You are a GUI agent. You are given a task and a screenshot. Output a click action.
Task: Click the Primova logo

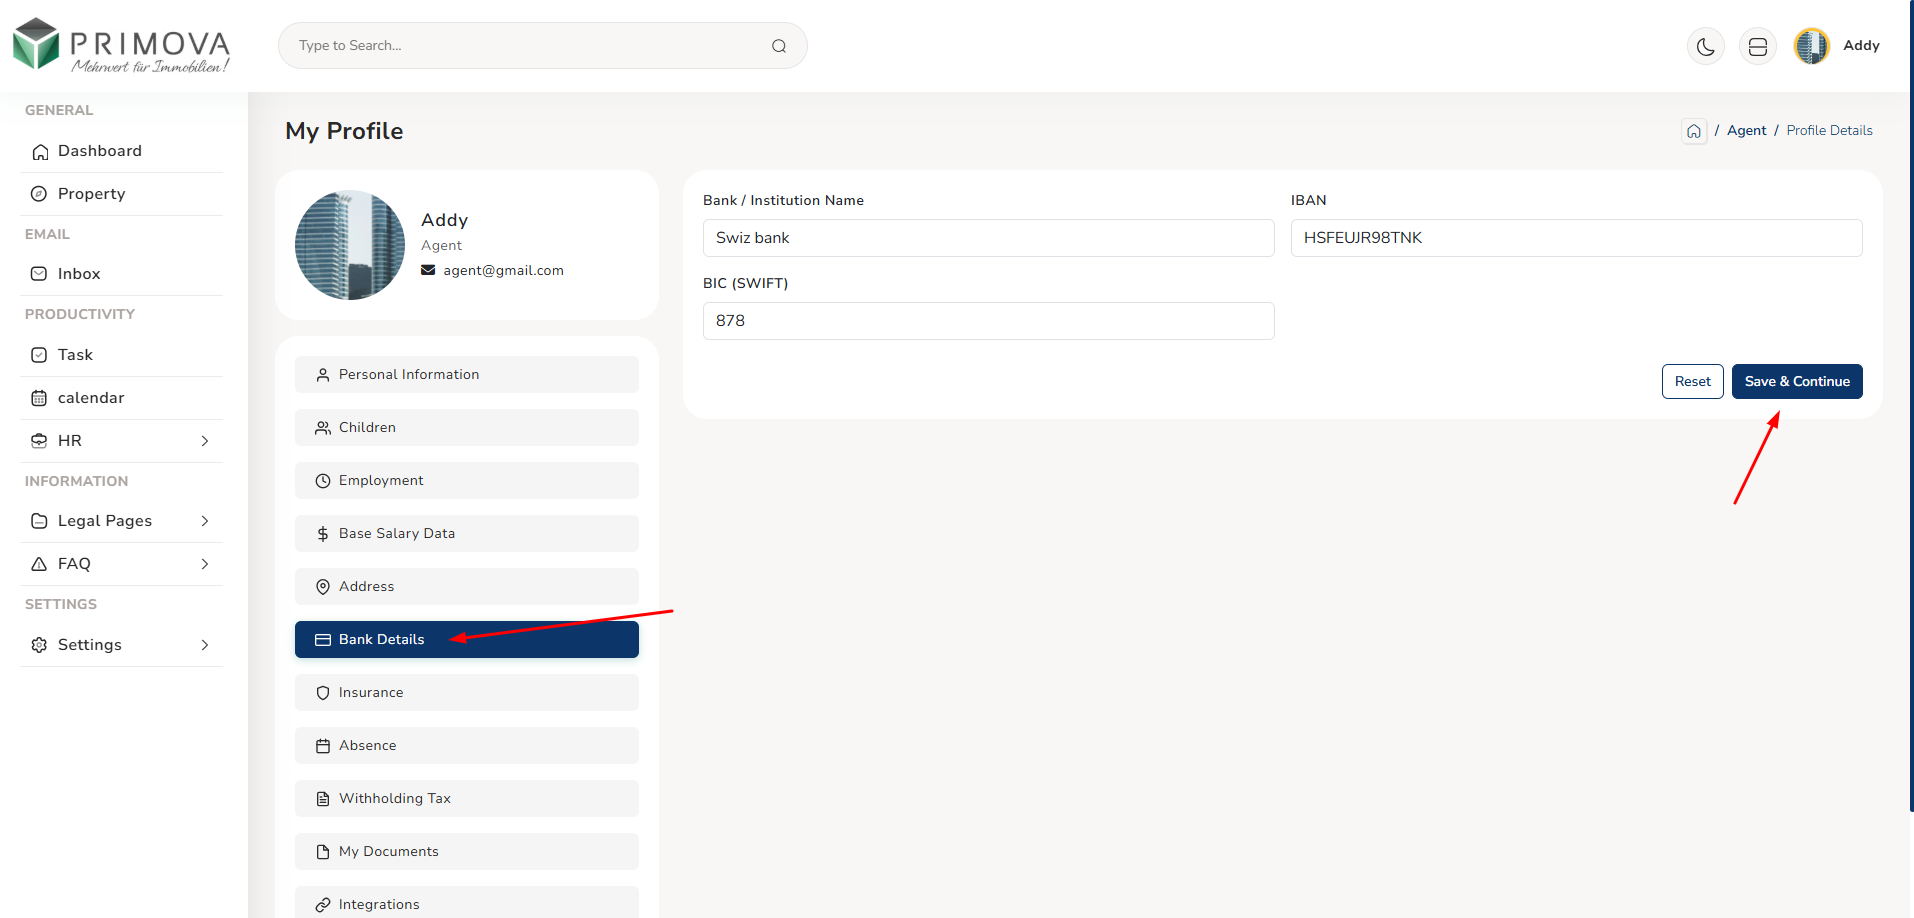pos(121,46)
